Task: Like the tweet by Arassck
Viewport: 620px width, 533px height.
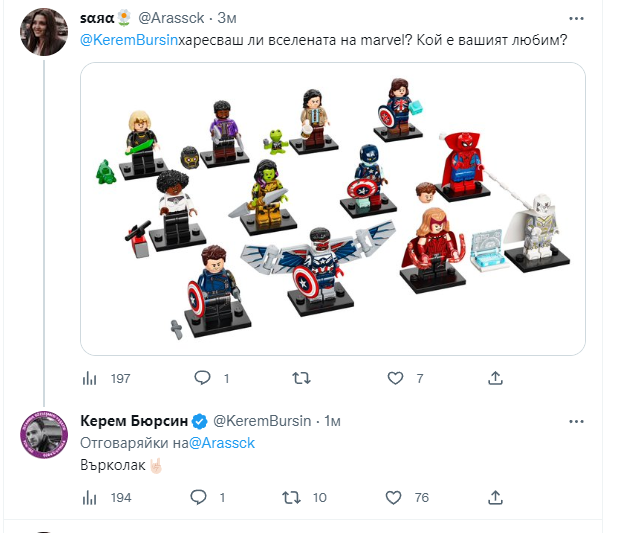Action: [396, 378]
